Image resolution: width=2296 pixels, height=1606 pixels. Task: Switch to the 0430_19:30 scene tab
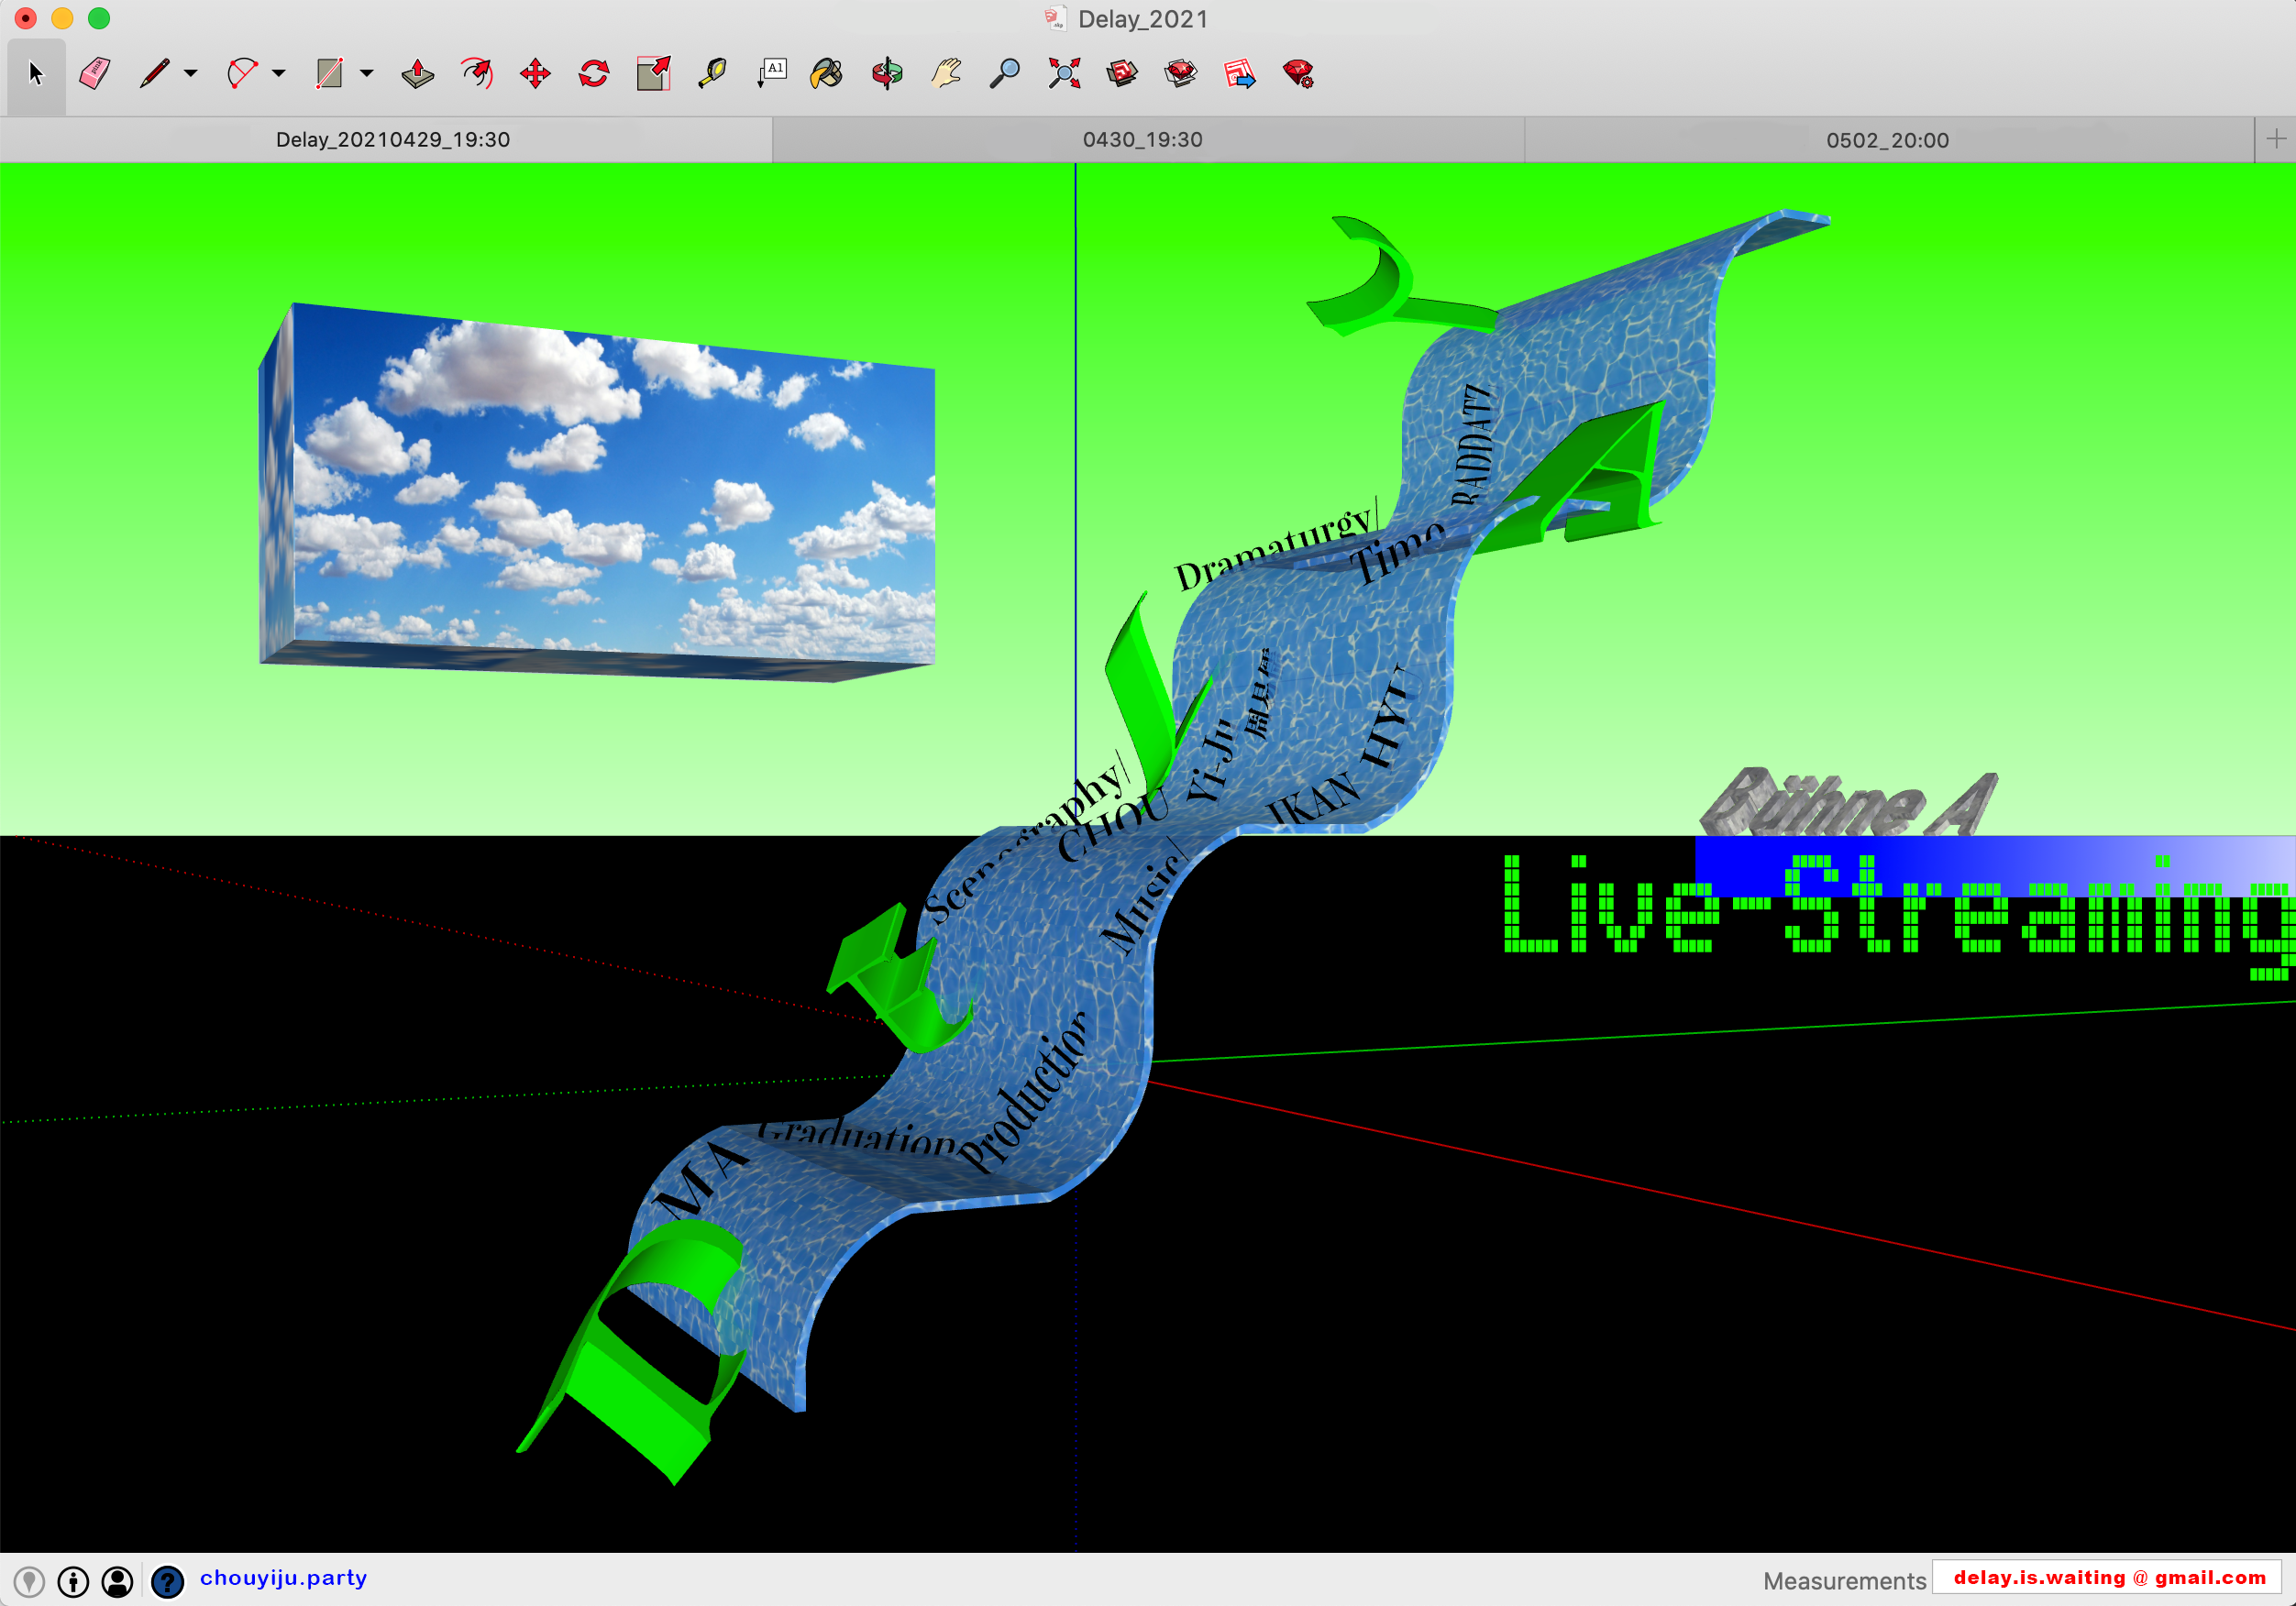[x=1142, y=140]
